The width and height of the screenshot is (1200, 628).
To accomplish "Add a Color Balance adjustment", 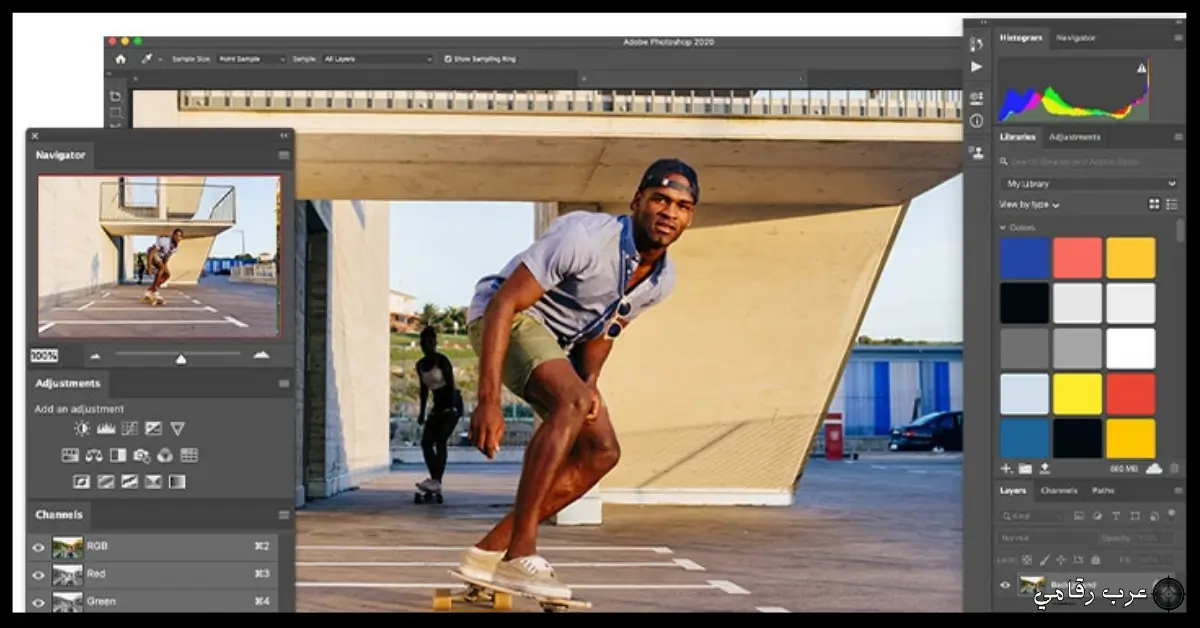I will pos(94,455).
